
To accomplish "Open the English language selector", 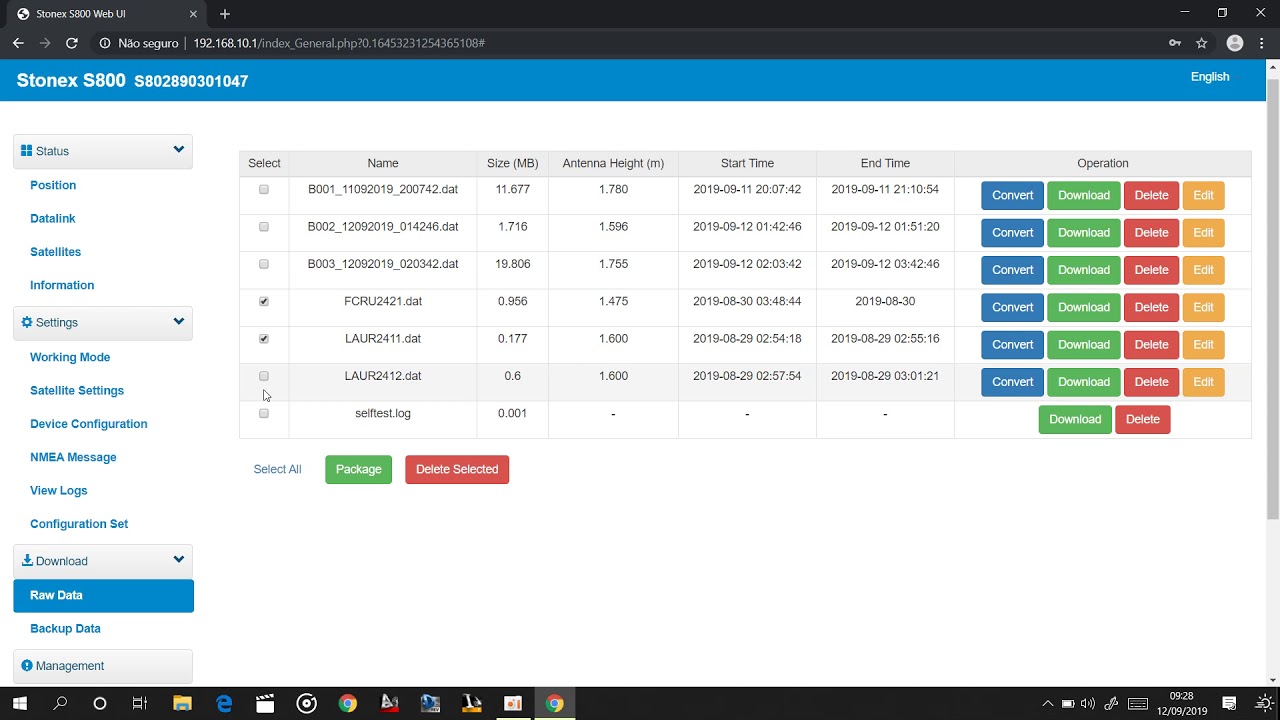I will (x=1210, y=77).
